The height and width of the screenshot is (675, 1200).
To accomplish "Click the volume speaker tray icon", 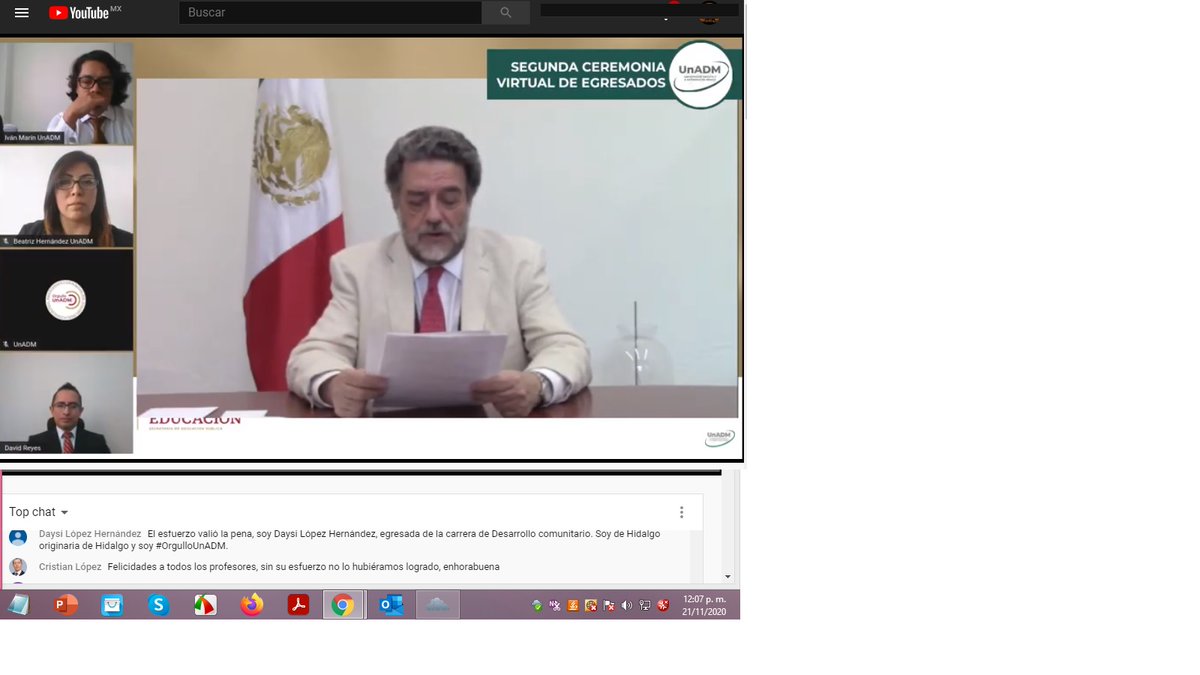I will click(627, 605).
